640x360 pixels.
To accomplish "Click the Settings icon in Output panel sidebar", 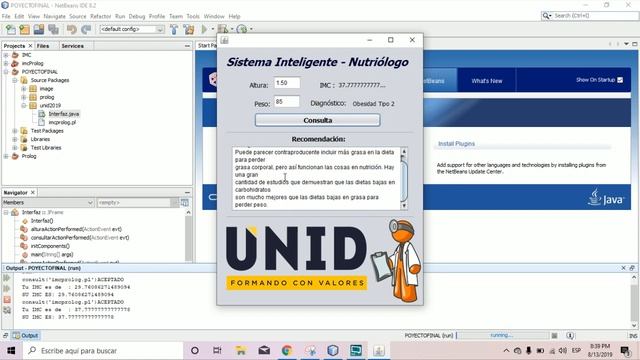I will click(7, 310).
